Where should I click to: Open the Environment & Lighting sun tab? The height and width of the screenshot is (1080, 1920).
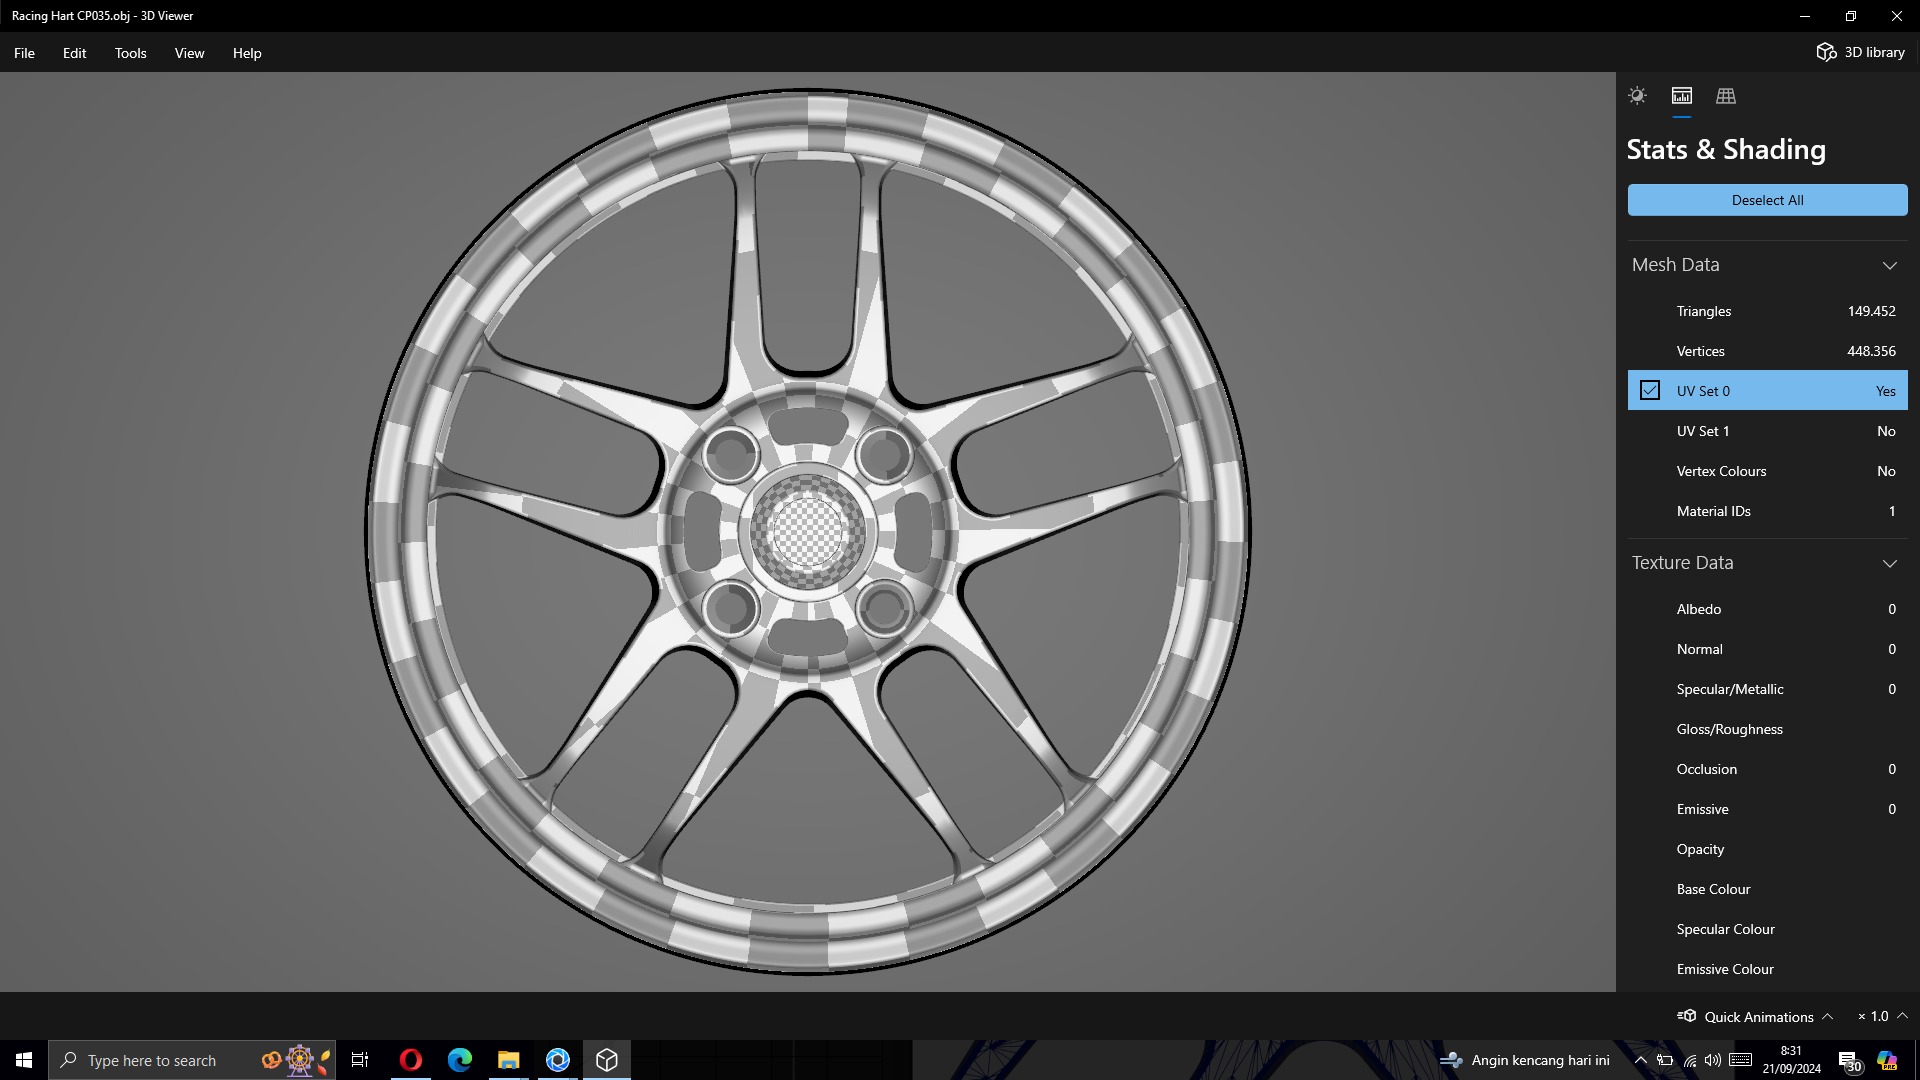tap(1637, 96)
